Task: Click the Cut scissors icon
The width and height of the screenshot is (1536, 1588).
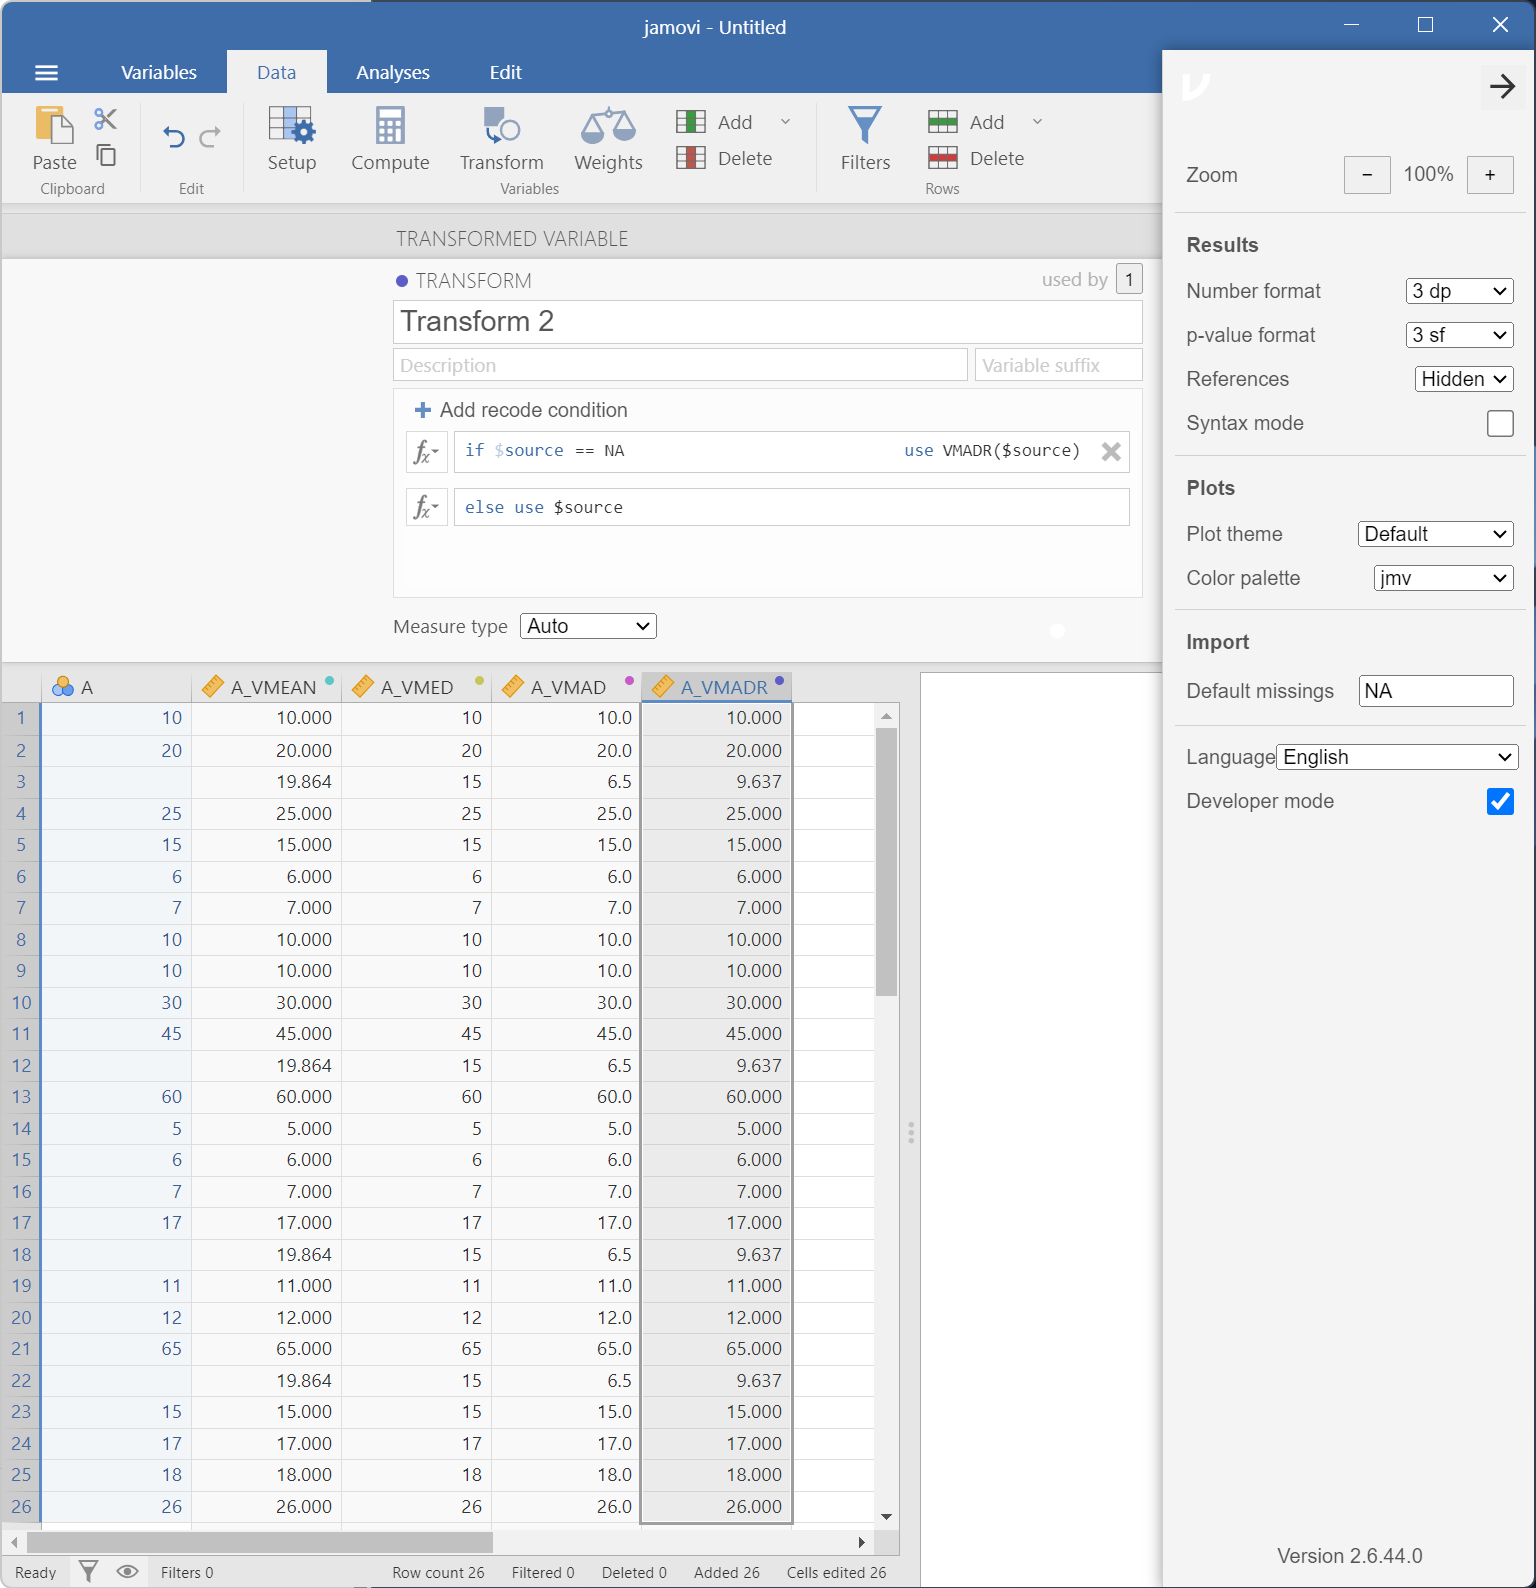Action: click(x=105, y=119)
